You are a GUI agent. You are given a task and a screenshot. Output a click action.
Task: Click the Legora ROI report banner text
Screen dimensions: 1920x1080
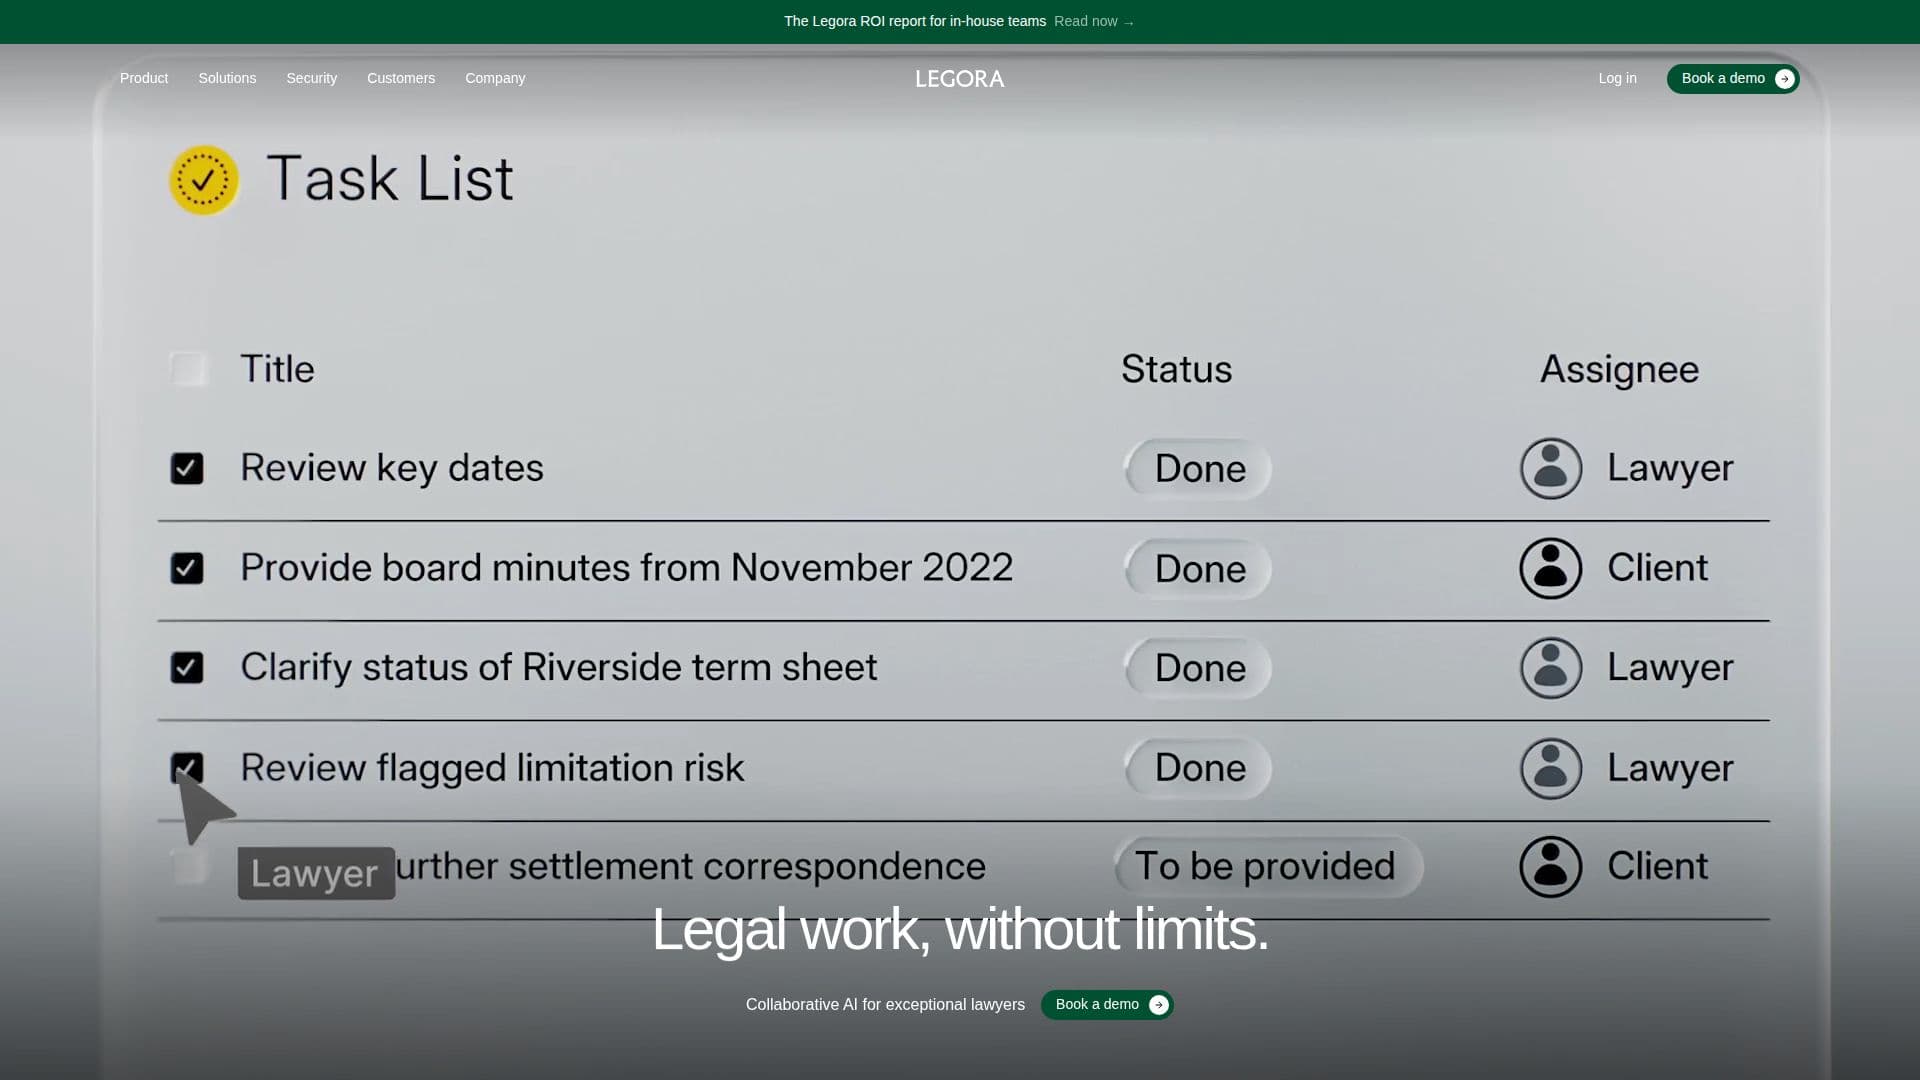pos(915,21)
